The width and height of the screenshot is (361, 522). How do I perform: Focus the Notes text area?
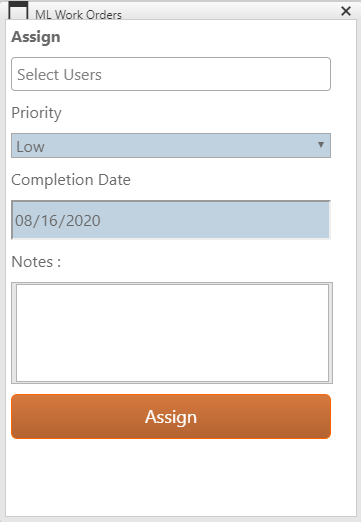pos(172,333)
